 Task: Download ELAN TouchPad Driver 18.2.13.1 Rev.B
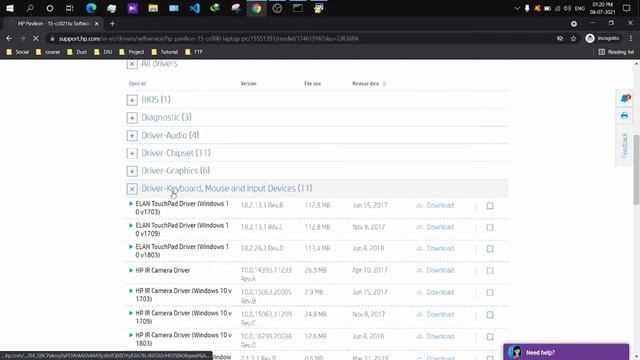click(x=435, y=205)
